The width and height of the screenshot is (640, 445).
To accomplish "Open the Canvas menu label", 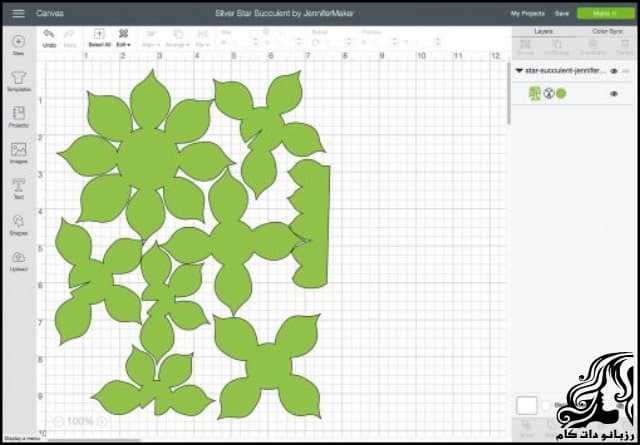I will 49,13.
